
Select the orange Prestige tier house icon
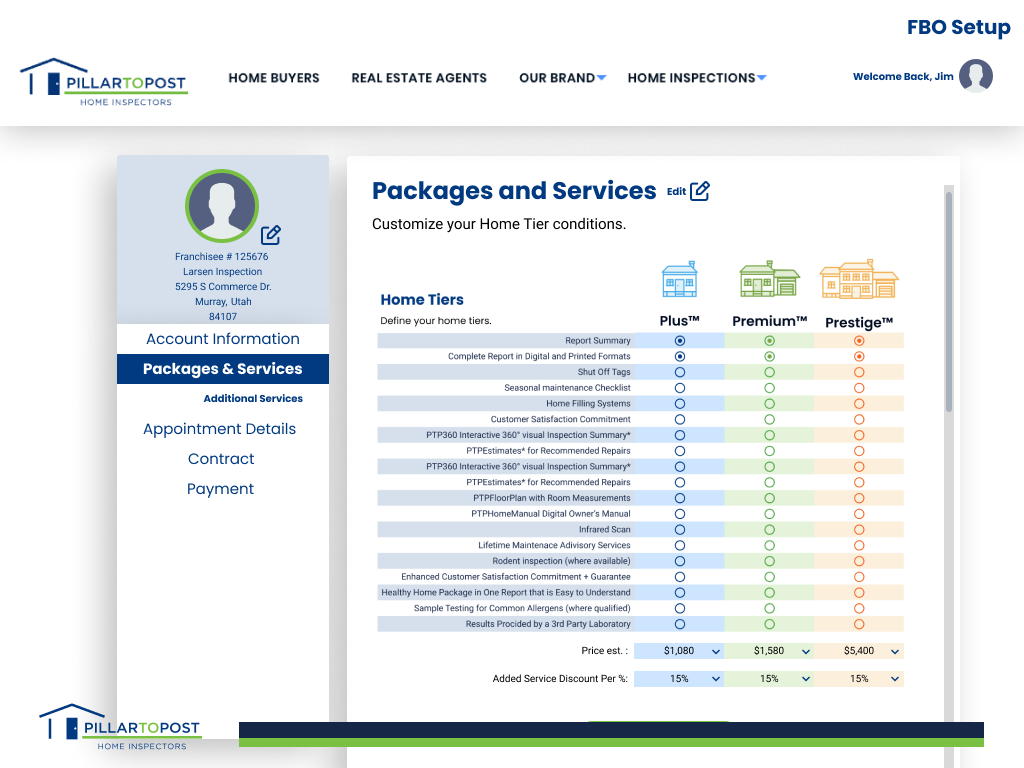click(x=859, y=280)
